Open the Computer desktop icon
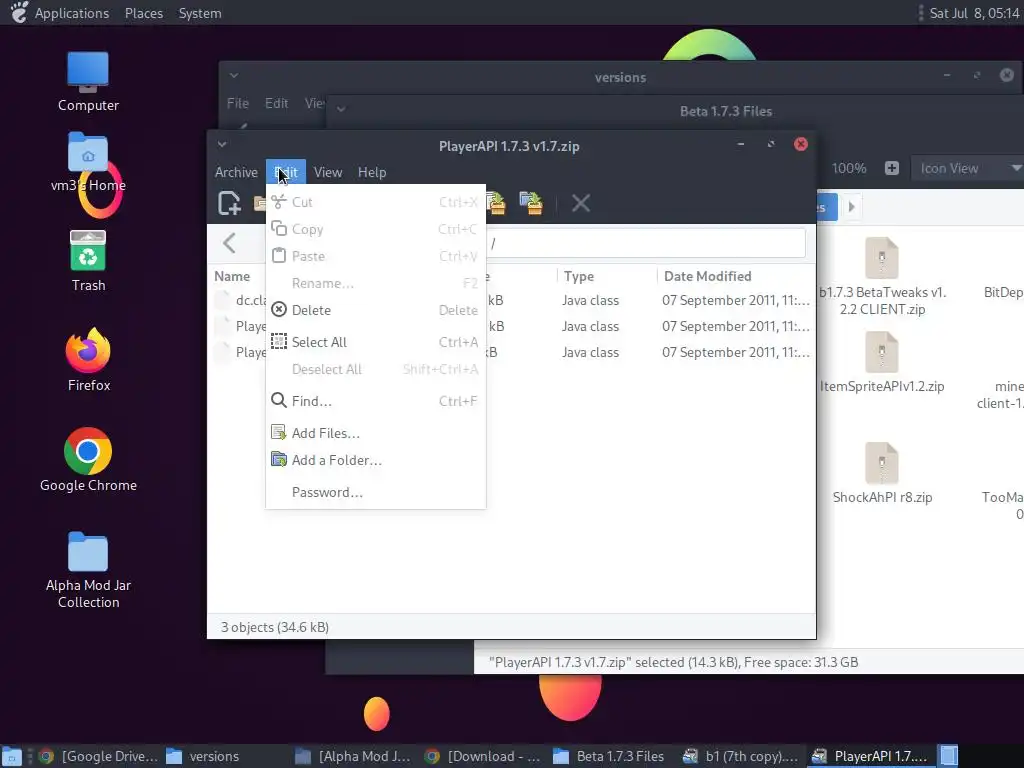 pyautogui.click(x=88, y=82)
